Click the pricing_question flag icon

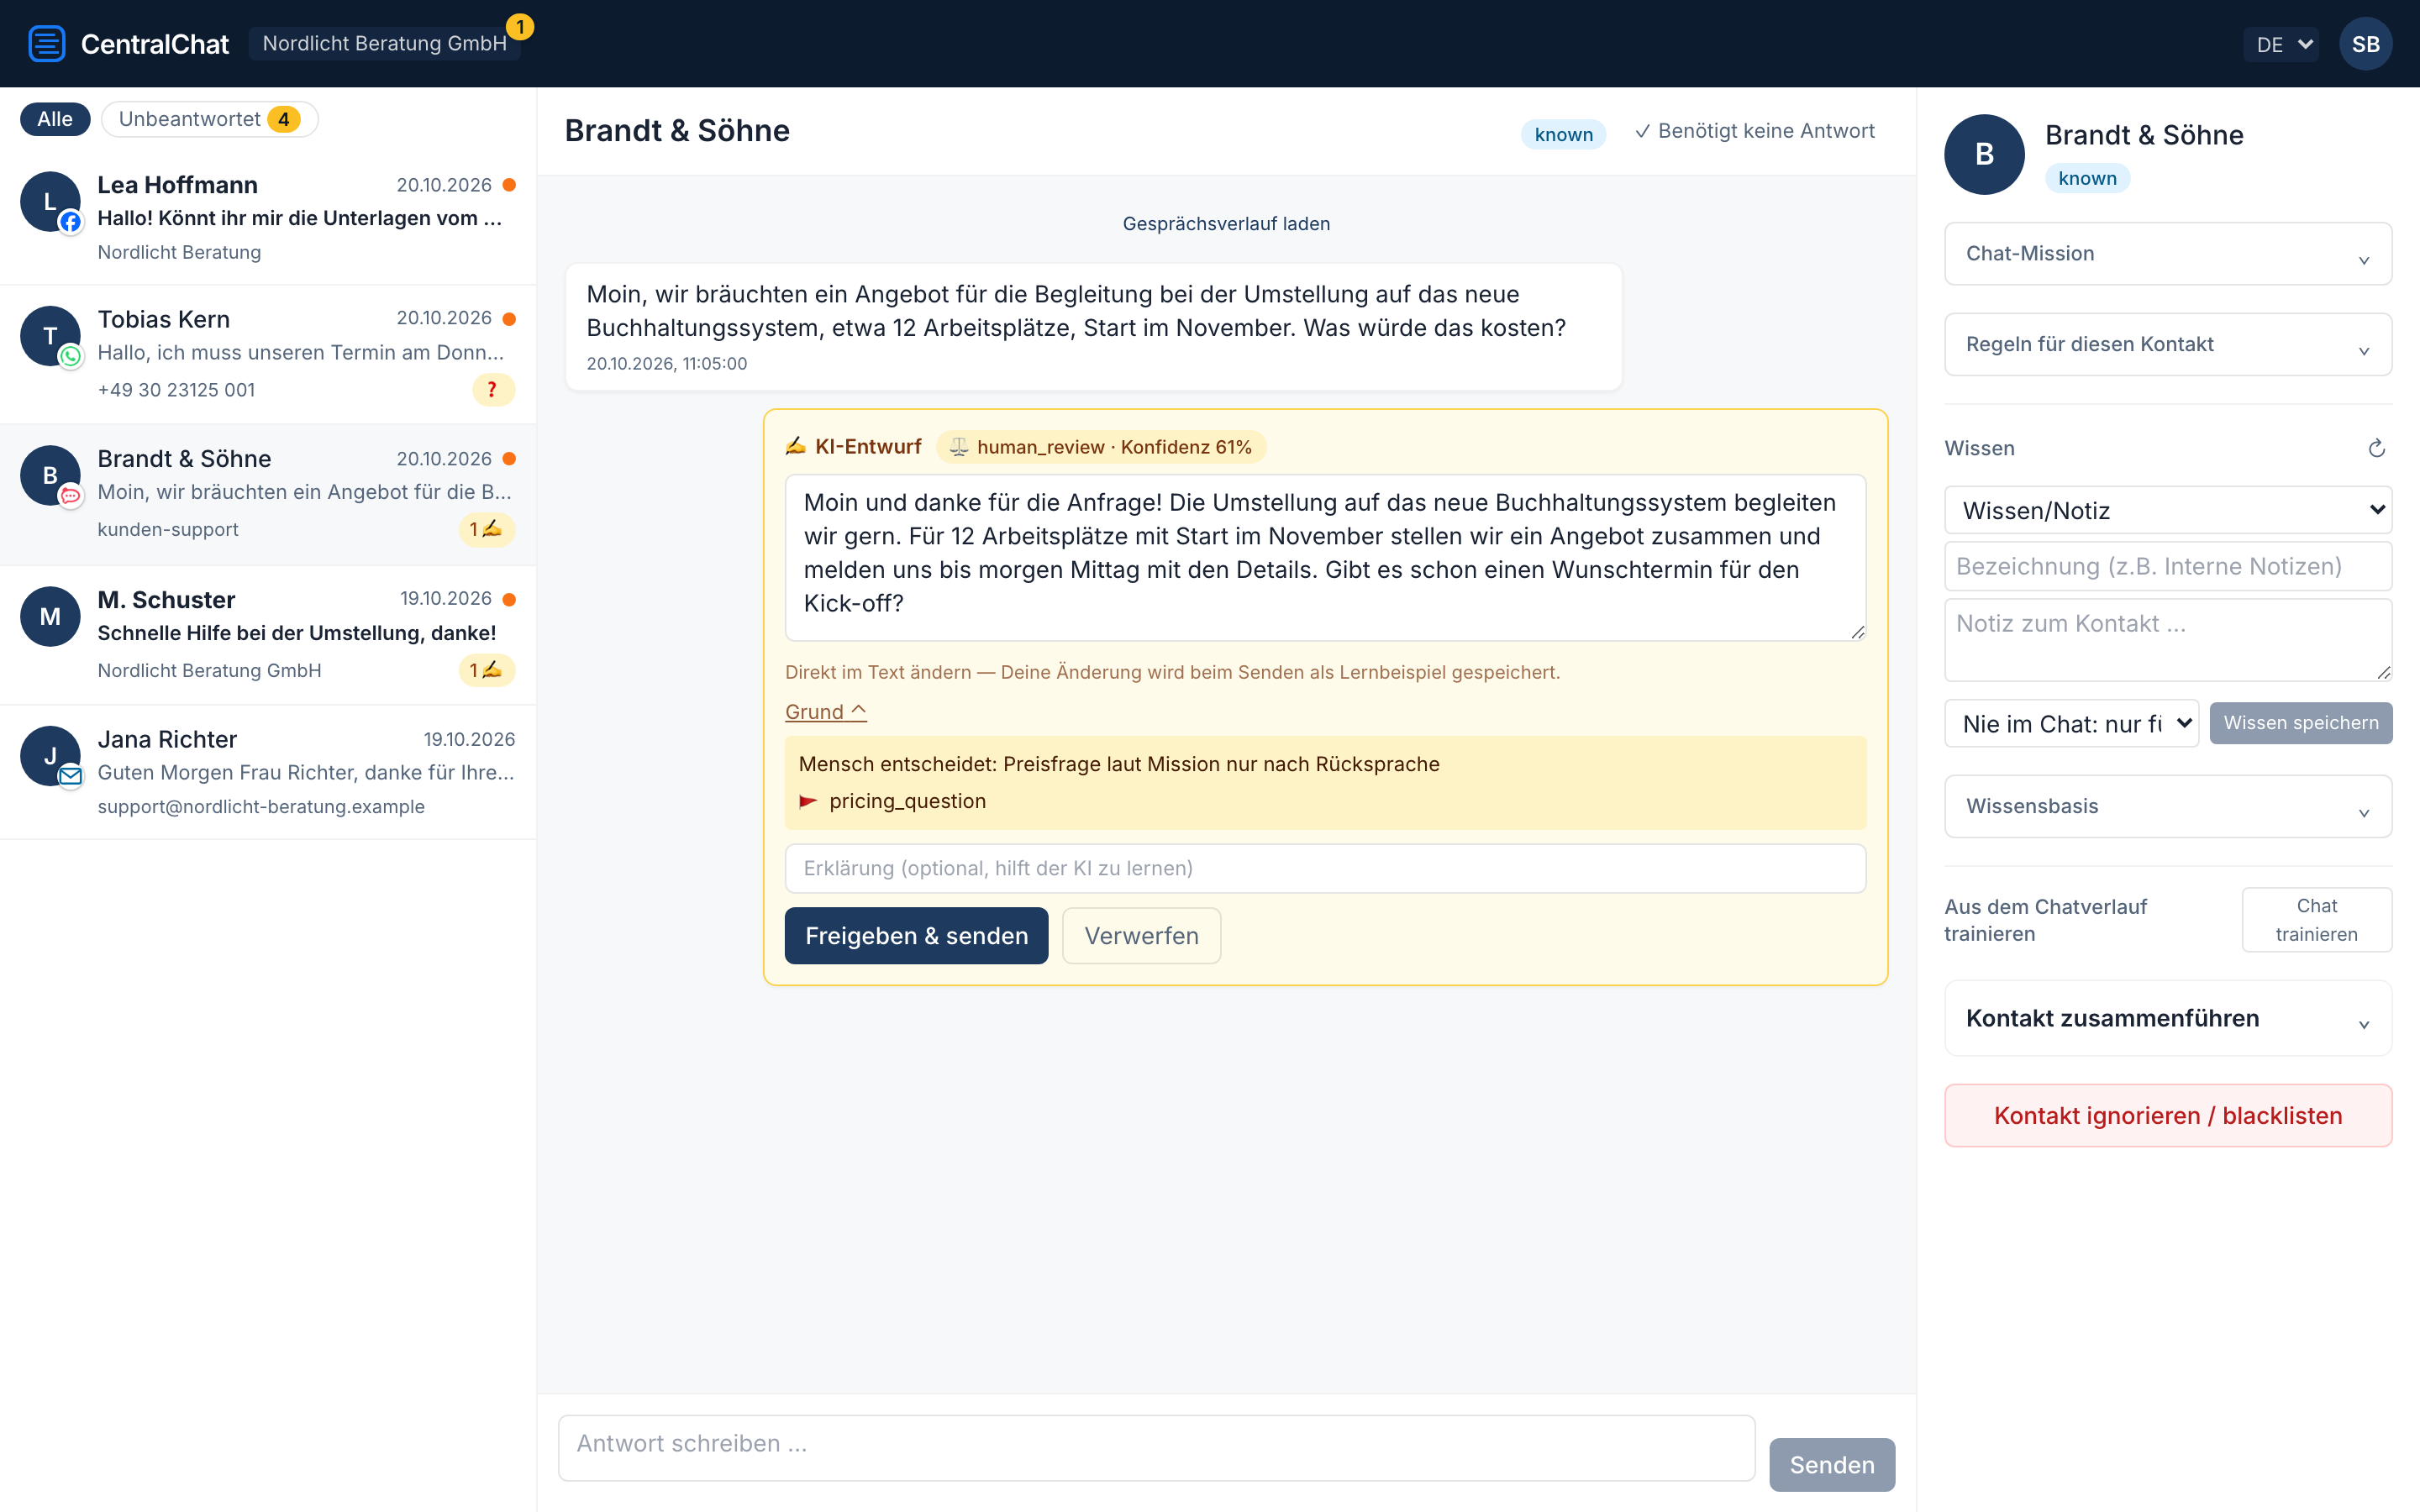808,801
